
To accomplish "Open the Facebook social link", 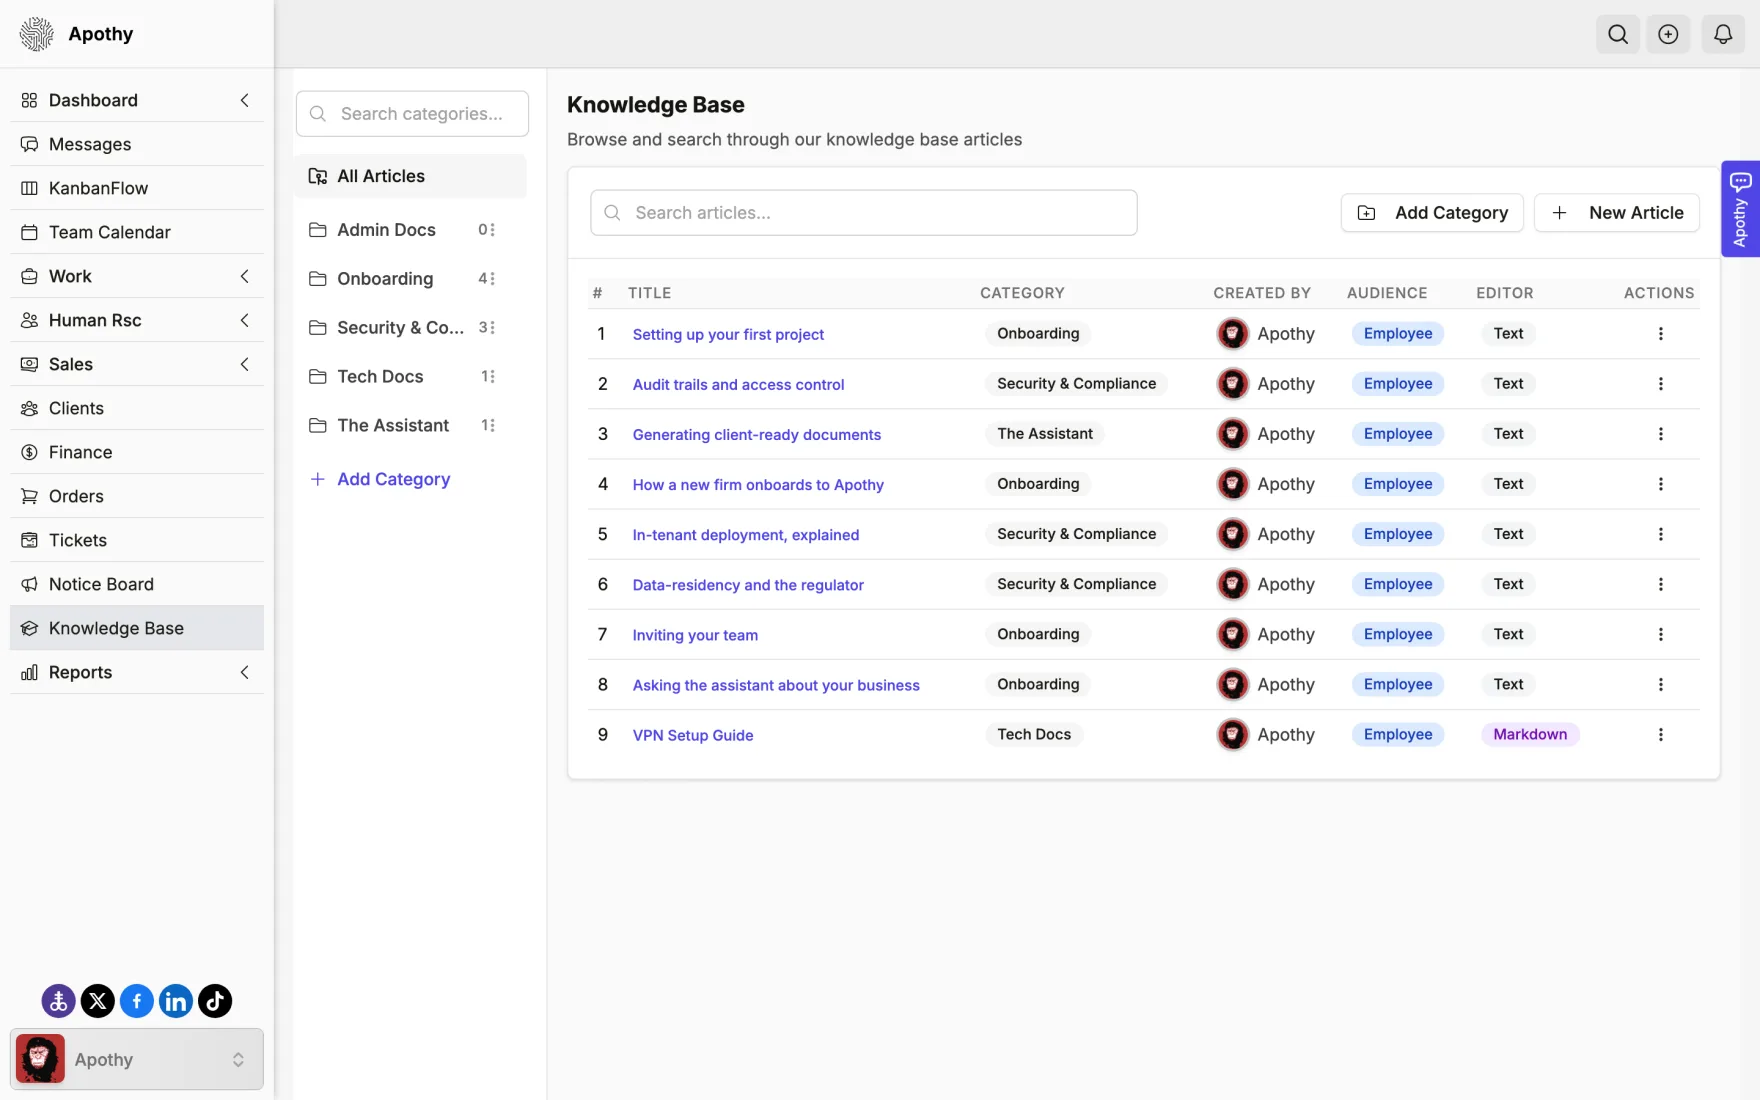I will click(137, 1000).
